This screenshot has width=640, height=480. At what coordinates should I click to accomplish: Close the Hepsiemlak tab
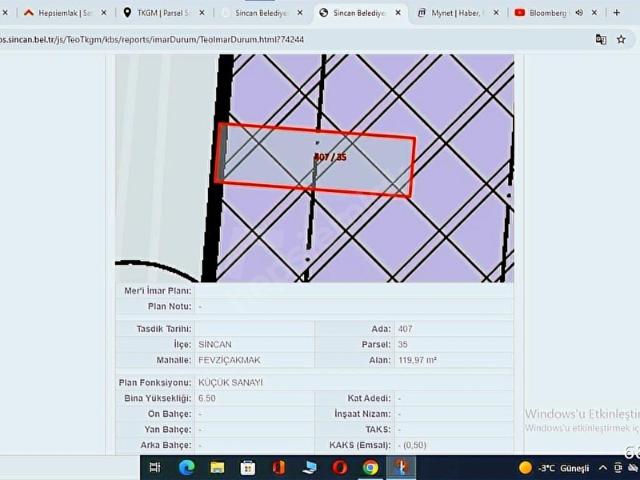click(x=104, y=13)
